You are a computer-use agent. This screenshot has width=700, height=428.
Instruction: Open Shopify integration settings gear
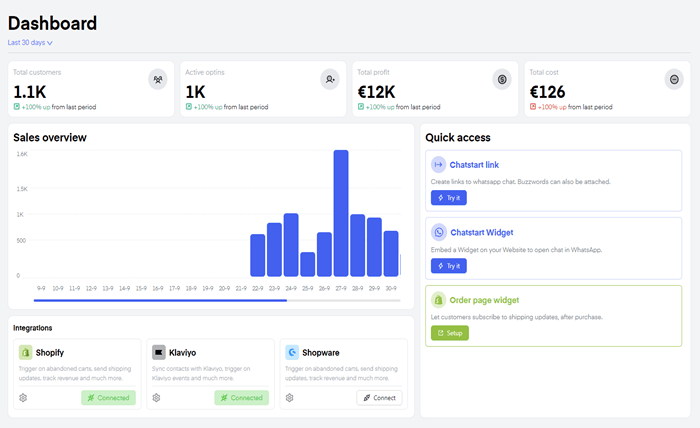23,398
